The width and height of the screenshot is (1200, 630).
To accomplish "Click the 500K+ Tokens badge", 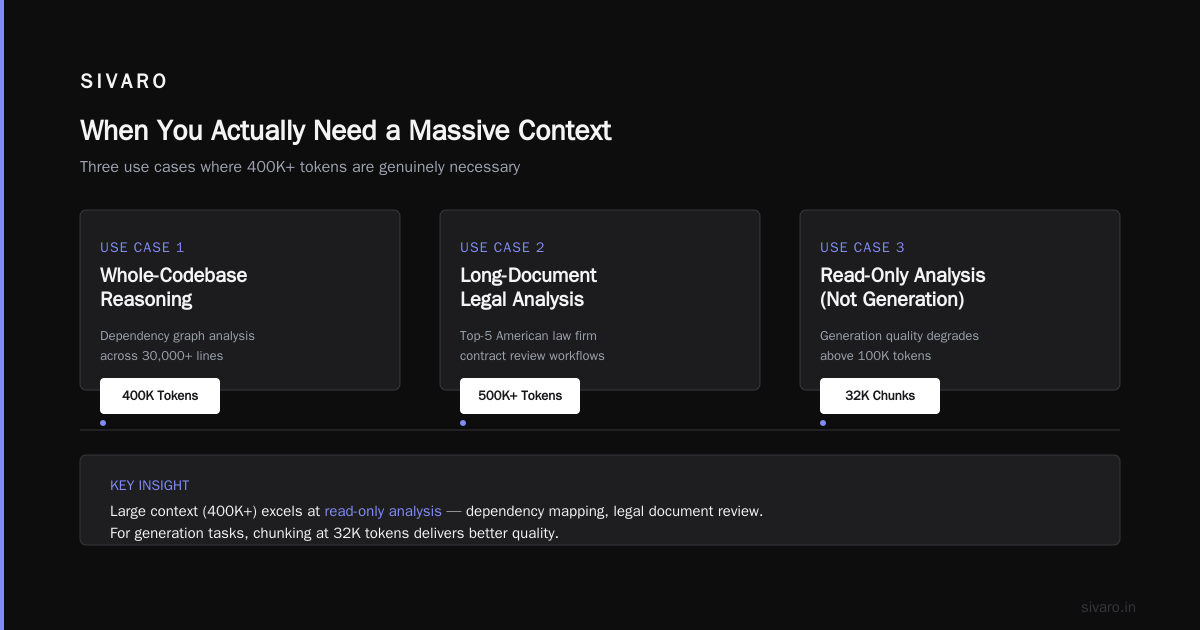I will 520,396.
